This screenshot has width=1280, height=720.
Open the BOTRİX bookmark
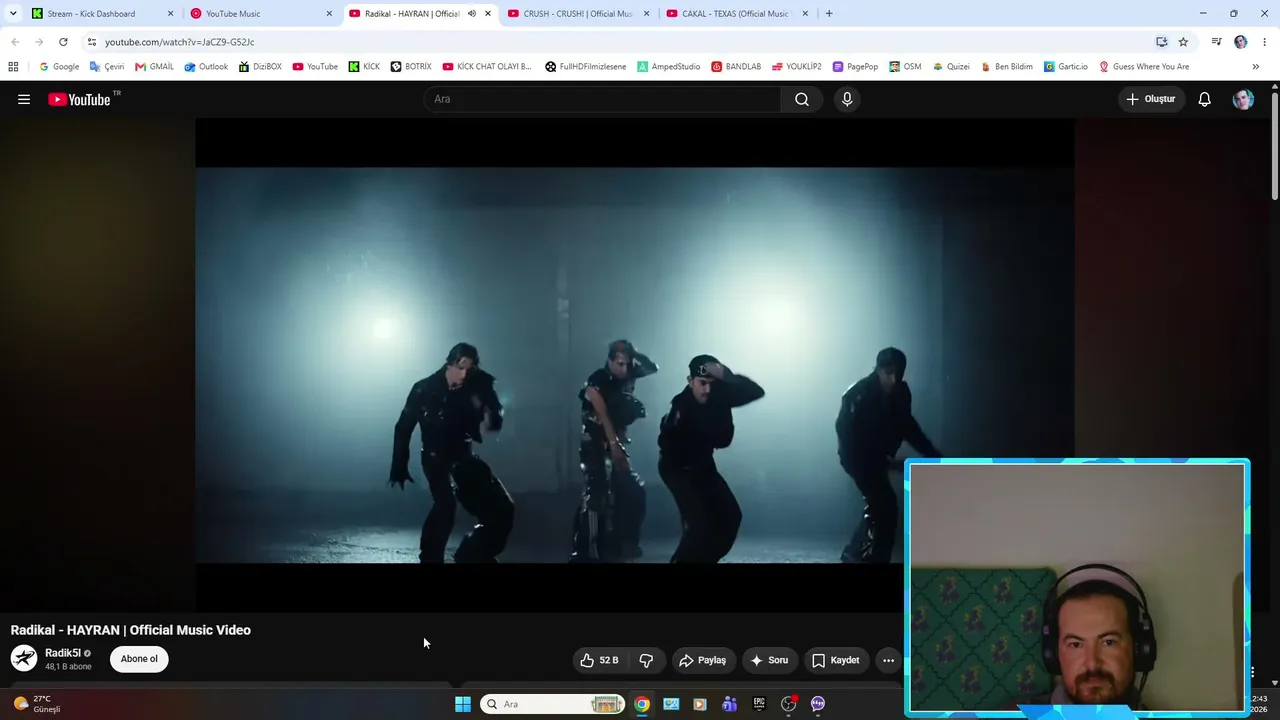tap(411, 67)
